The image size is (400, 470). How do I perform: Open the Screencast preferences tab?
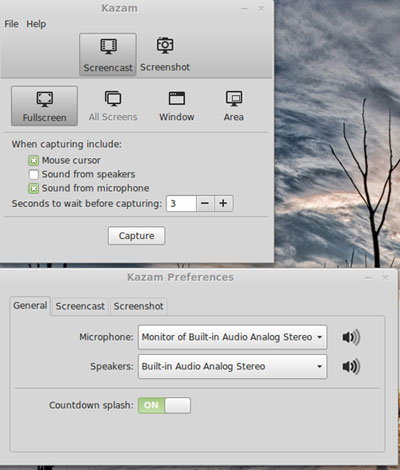click(80, 306)
